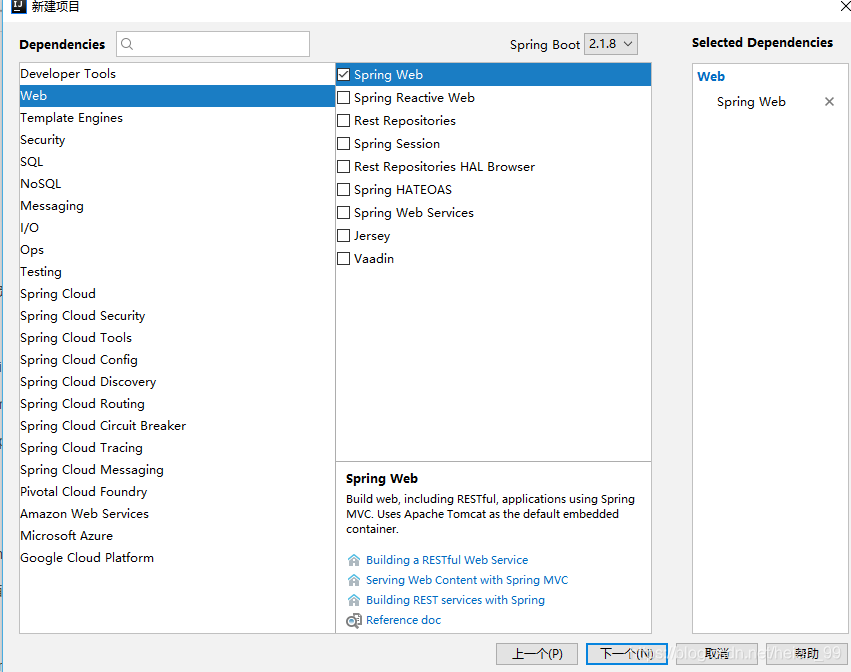Screen dimensions: 851x672
Task: Open Building a RESTful Web Service guide
Action: tap(447, 560)
